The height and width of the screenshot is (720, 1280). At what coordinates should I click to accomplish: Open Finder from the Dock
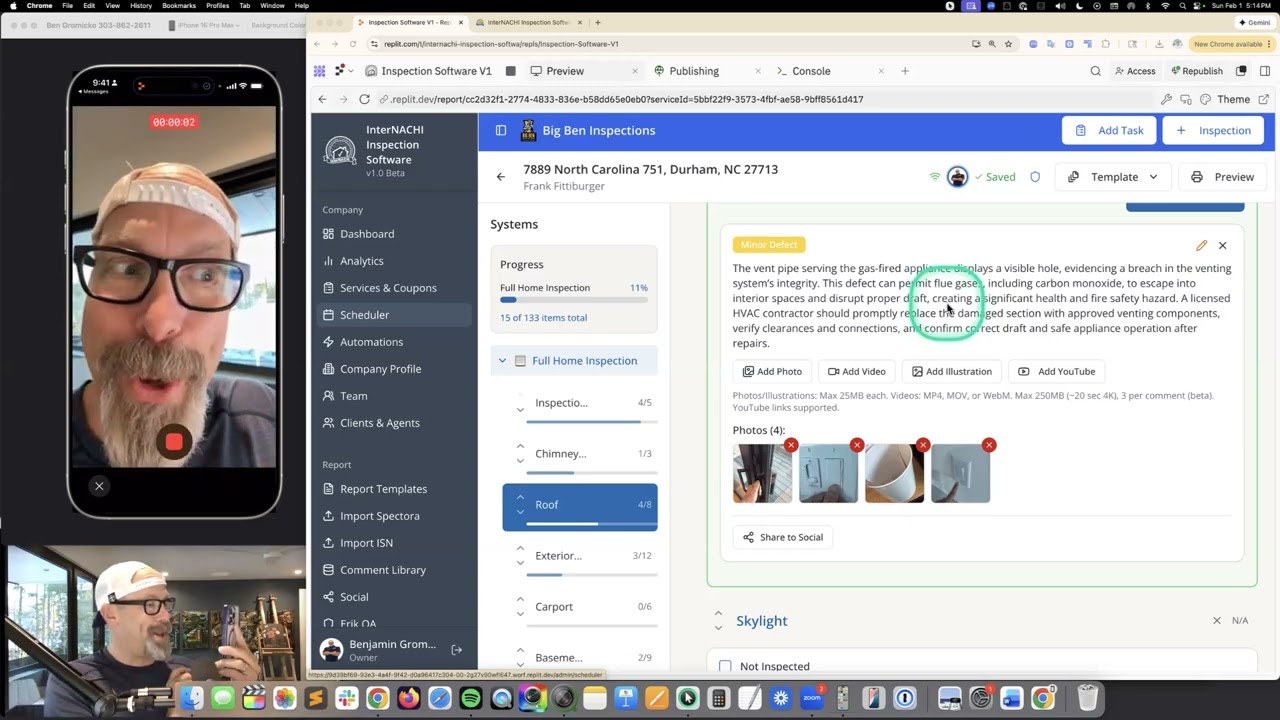point(192,697)
